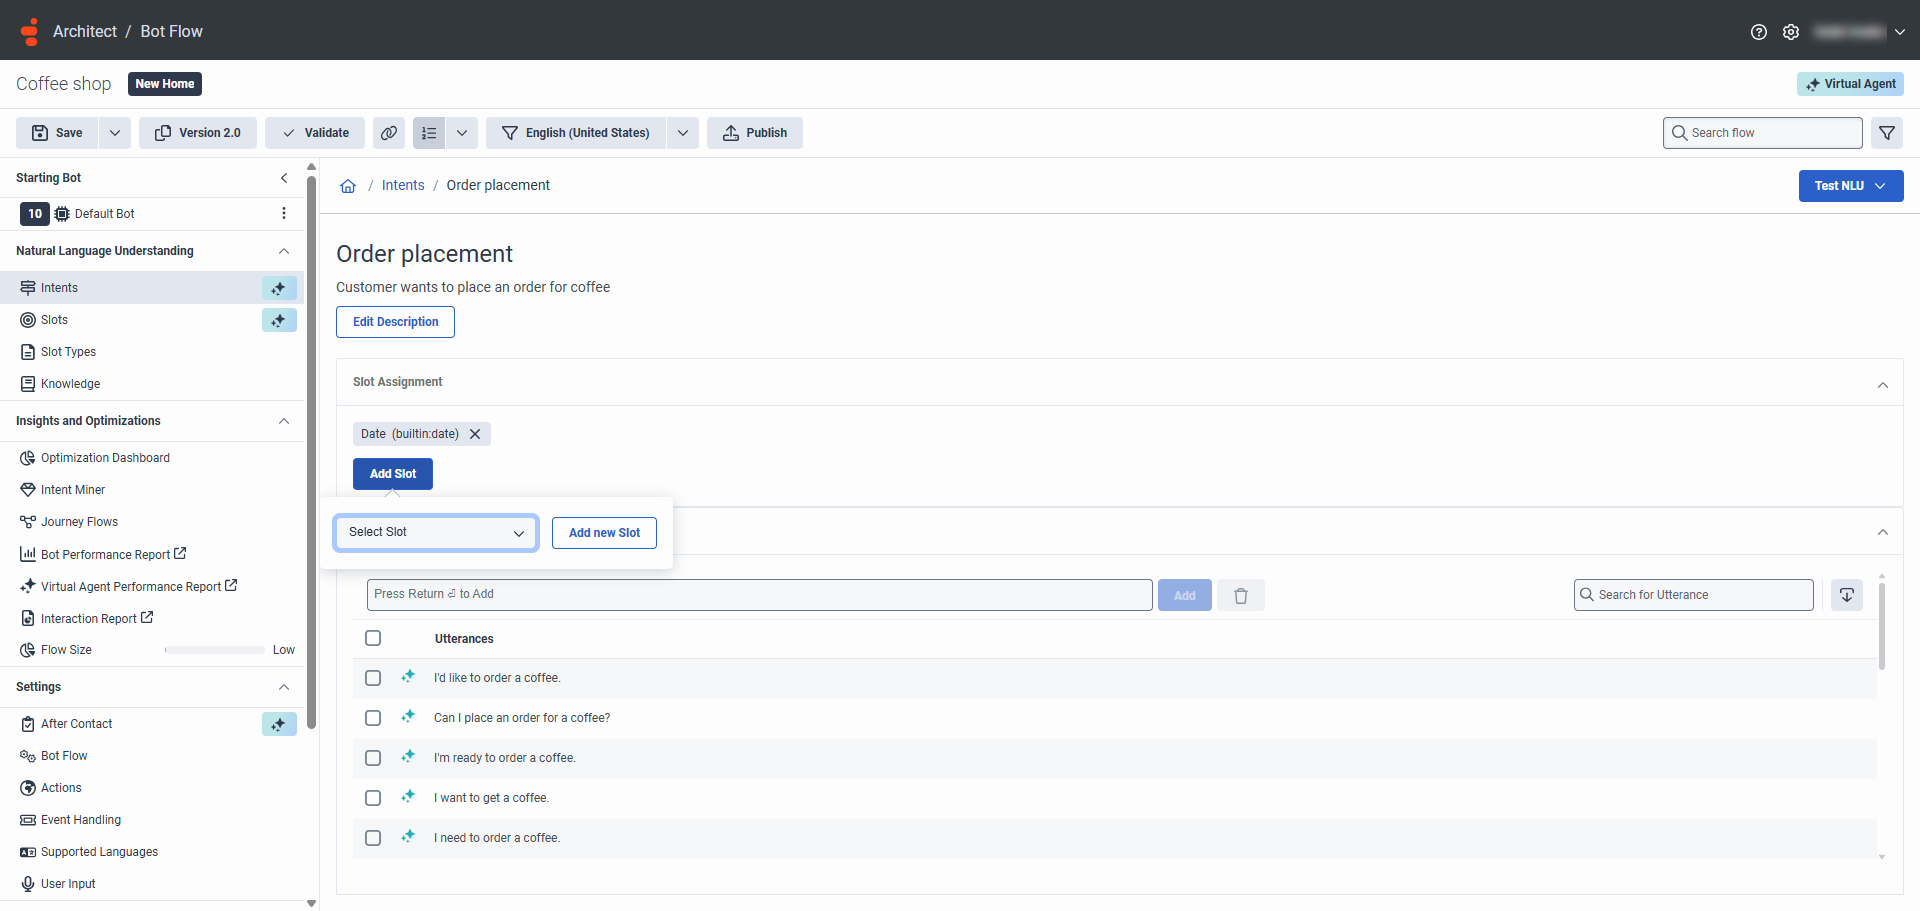
Task: Open the Select Slot dropdown
Action: [x=436, y=533]
